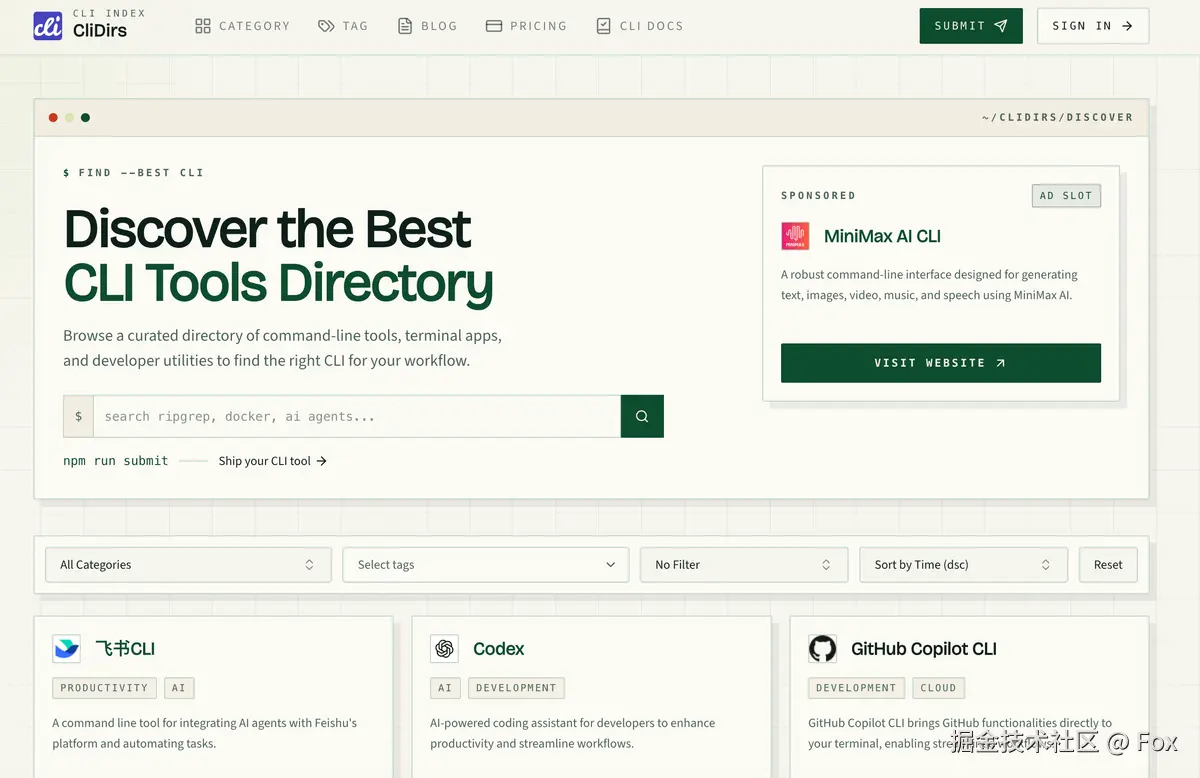Go to the Blog nav item
1200x778 pixels.
427,26
